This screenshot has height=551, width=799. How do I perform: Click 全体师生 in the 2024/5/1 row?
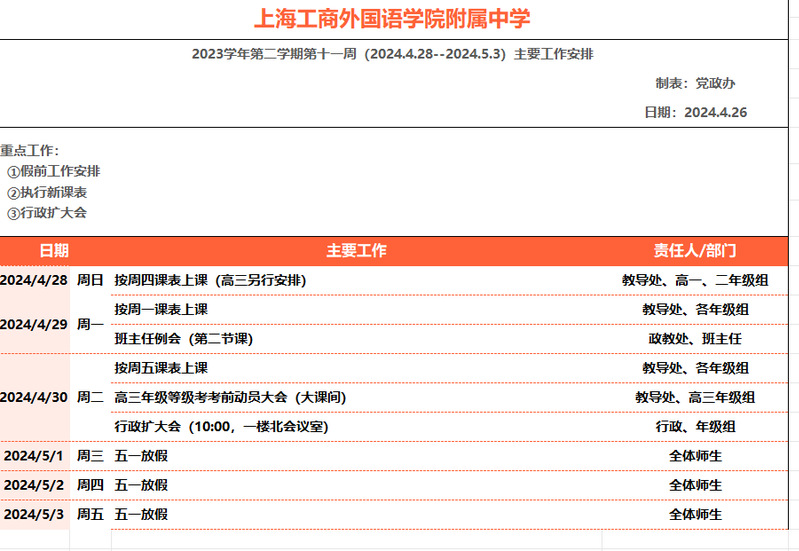695,456
